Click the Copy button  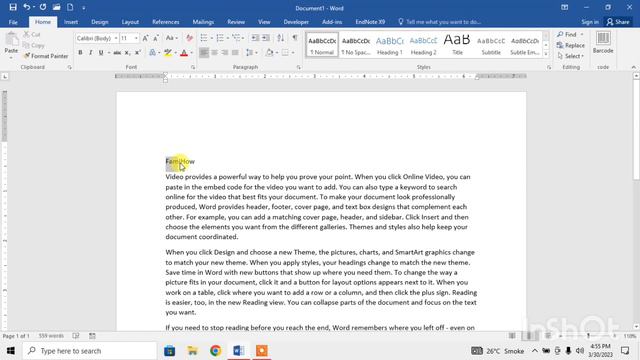(x=33, y=45)
